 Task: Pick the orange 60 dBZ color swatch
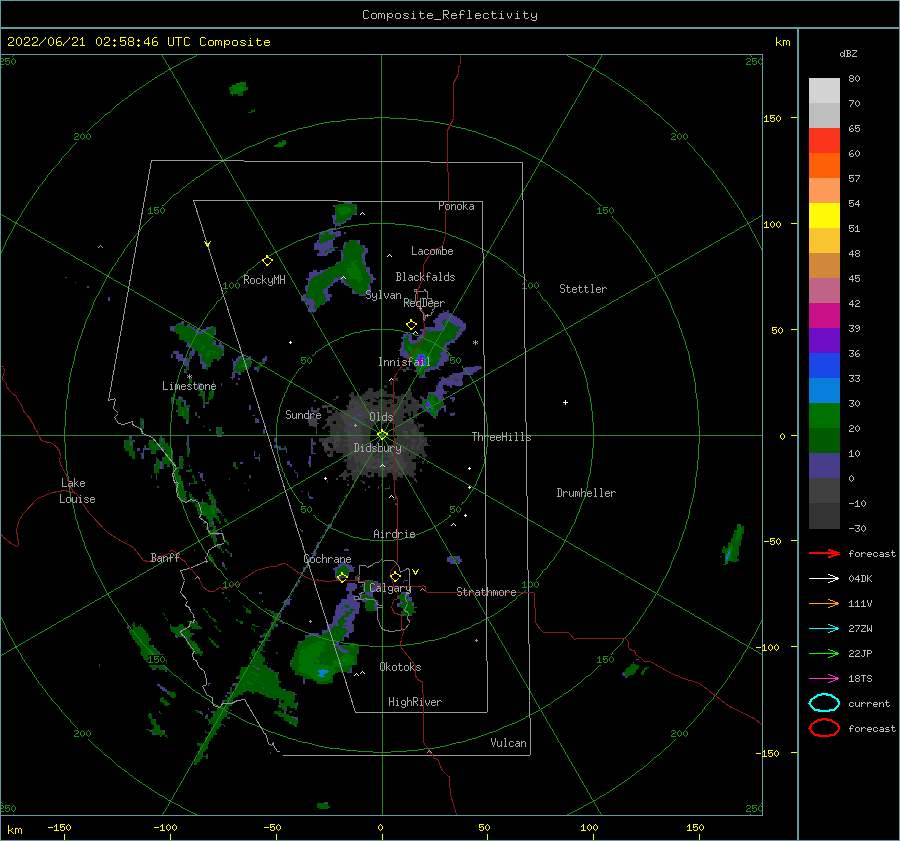click(824, 165)
